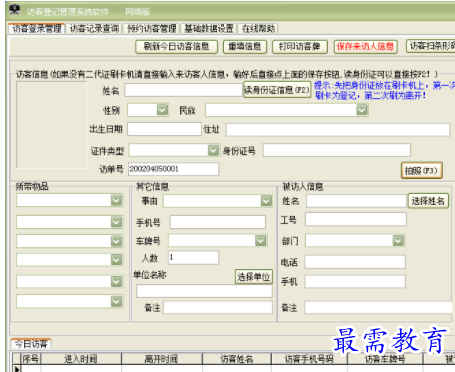The height and width of the screenshot is (372, 455).
Task: Open the fifth 所带物品 dropdown
Action: tap(116, 282)
